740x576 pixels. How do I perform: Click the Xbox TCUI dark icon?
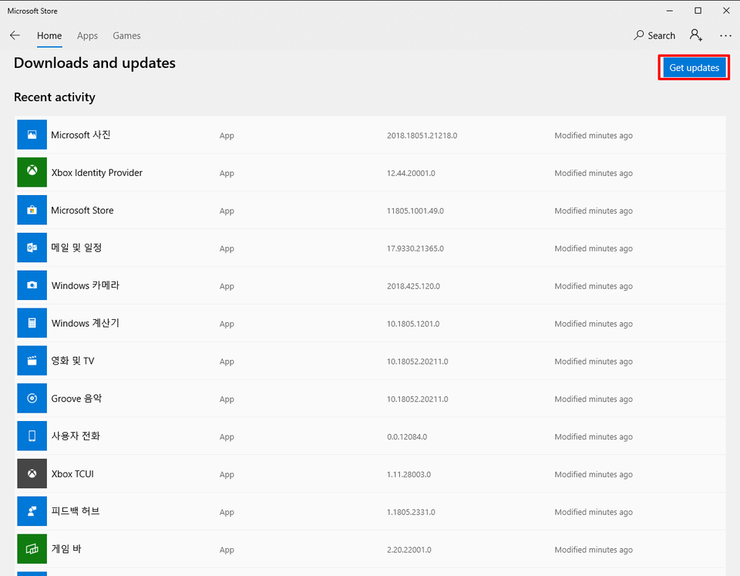point(32,474)
